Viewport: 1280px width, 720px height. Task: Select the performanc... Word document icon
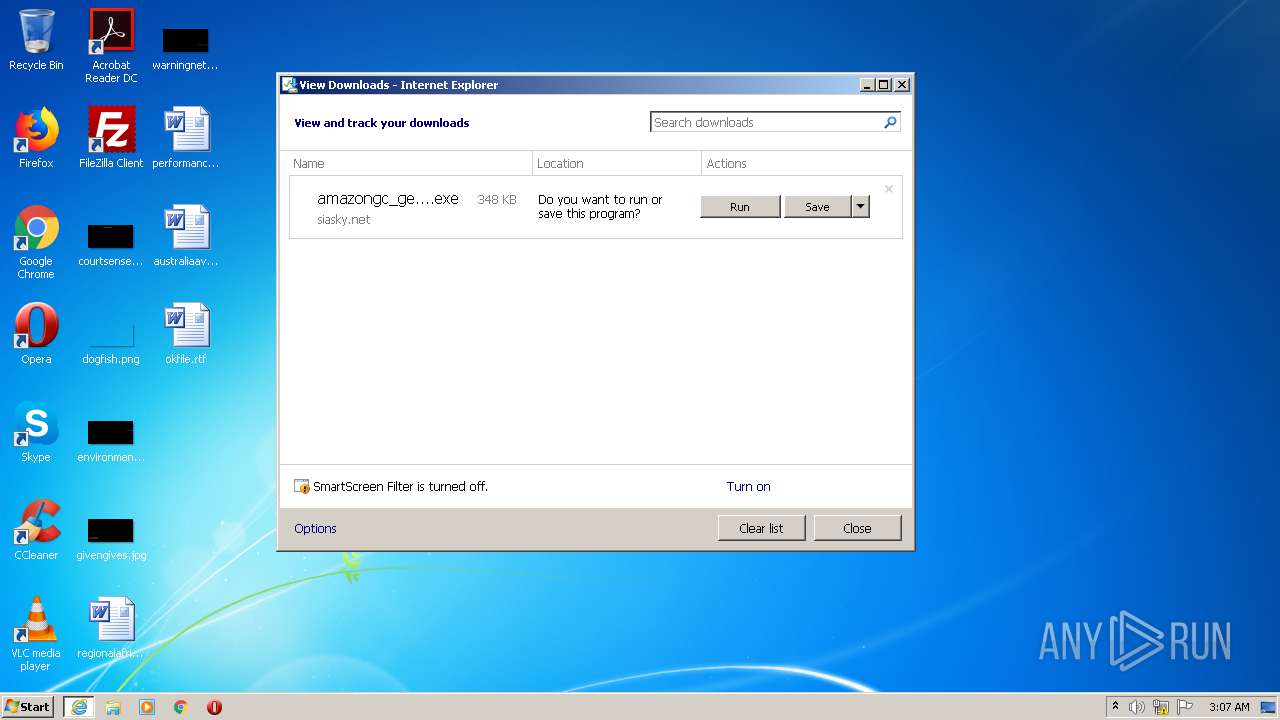point(186,138)
